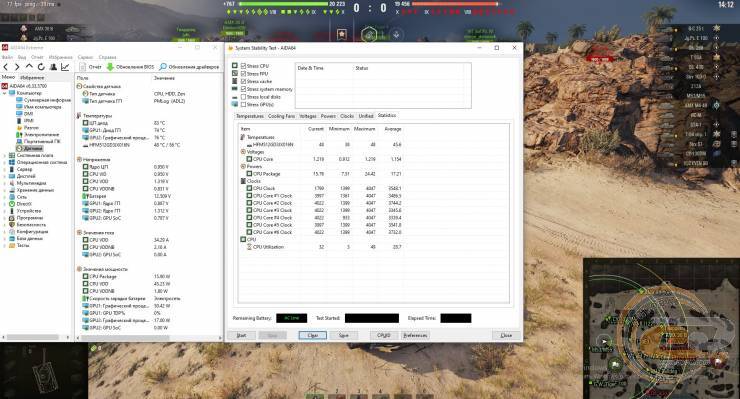Image resolution: width=740 pixels, height=399 pixels.
Task: Expand the Хранение данных tree node
Action: pyautogui.click(x=5, y=190)
